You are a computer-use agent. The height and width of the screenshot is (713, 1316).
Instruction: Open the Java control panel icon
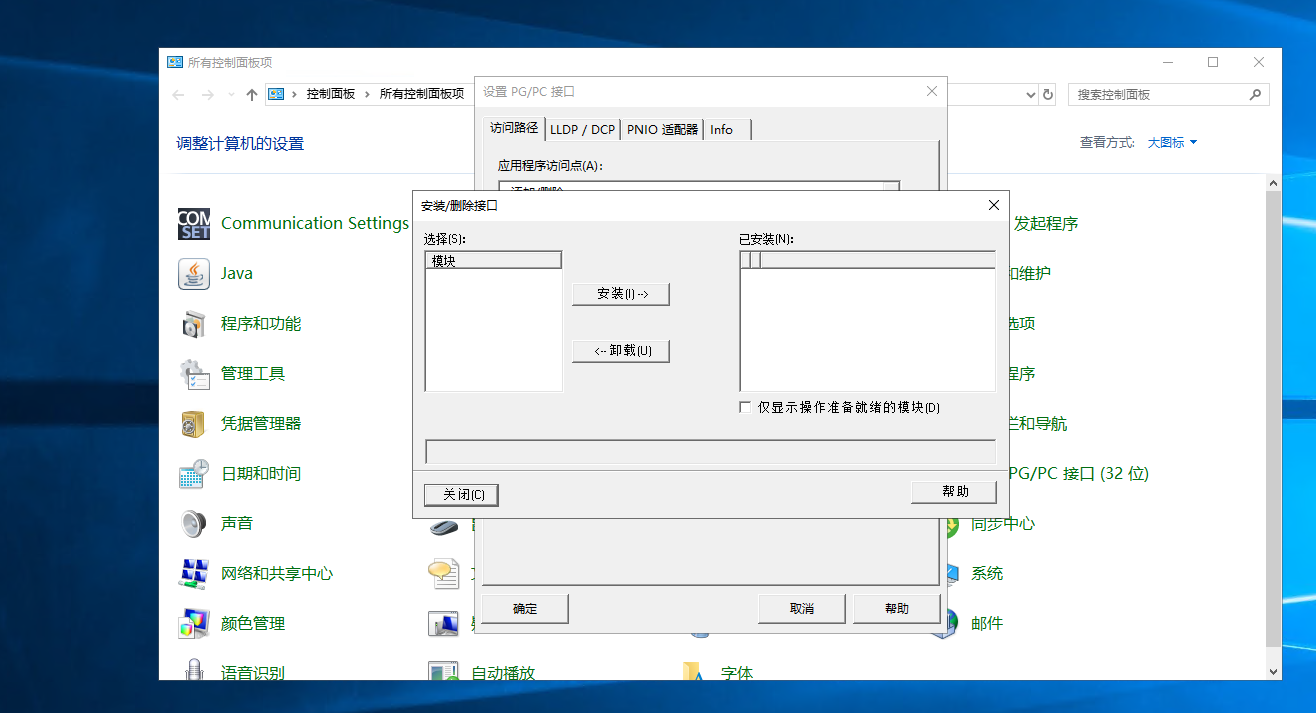coord(194,274)
